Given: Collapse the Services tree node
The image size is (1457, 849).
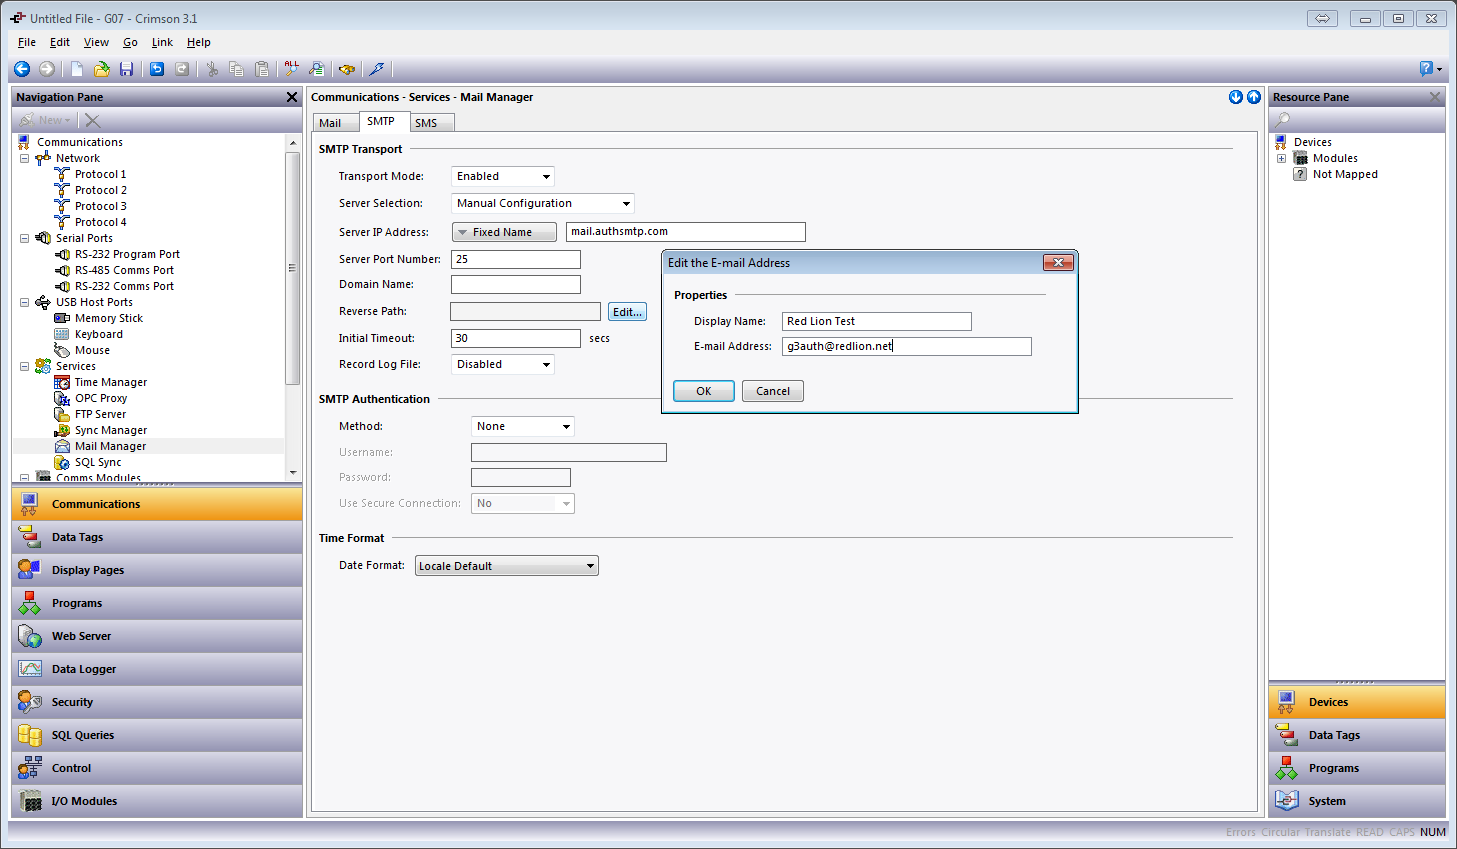Looking at the screenshot, I should click(x=25, y=366).
